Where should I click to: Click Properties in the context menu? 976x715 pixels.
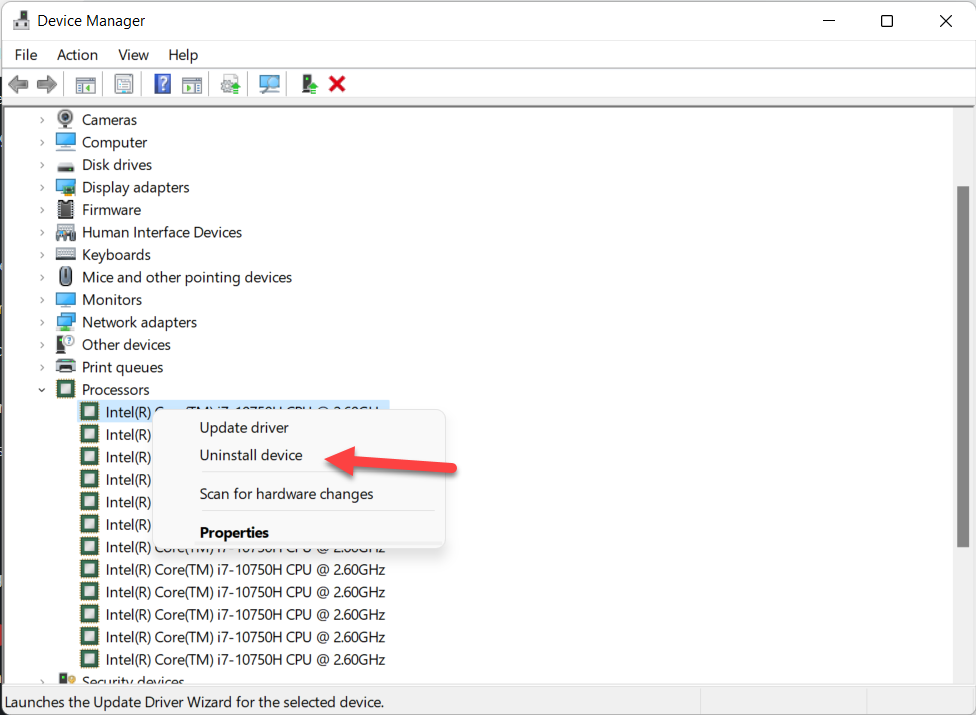(x=234, y=532)
